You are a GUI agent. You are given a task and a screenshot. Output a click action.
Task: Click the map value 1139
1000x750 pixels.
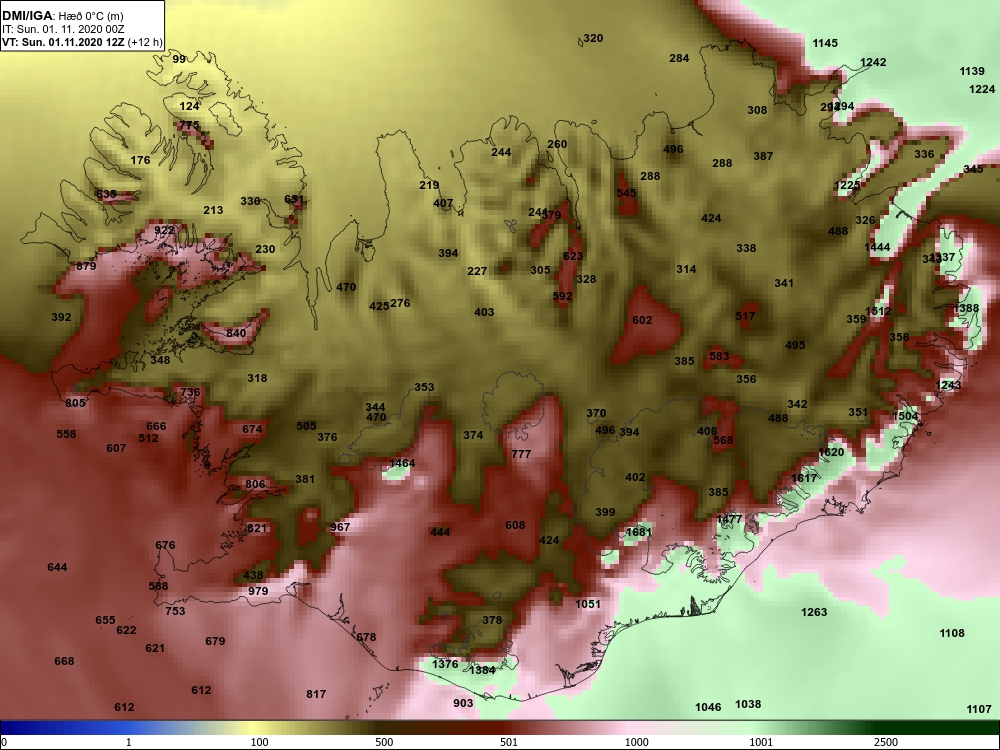(972, 71)
